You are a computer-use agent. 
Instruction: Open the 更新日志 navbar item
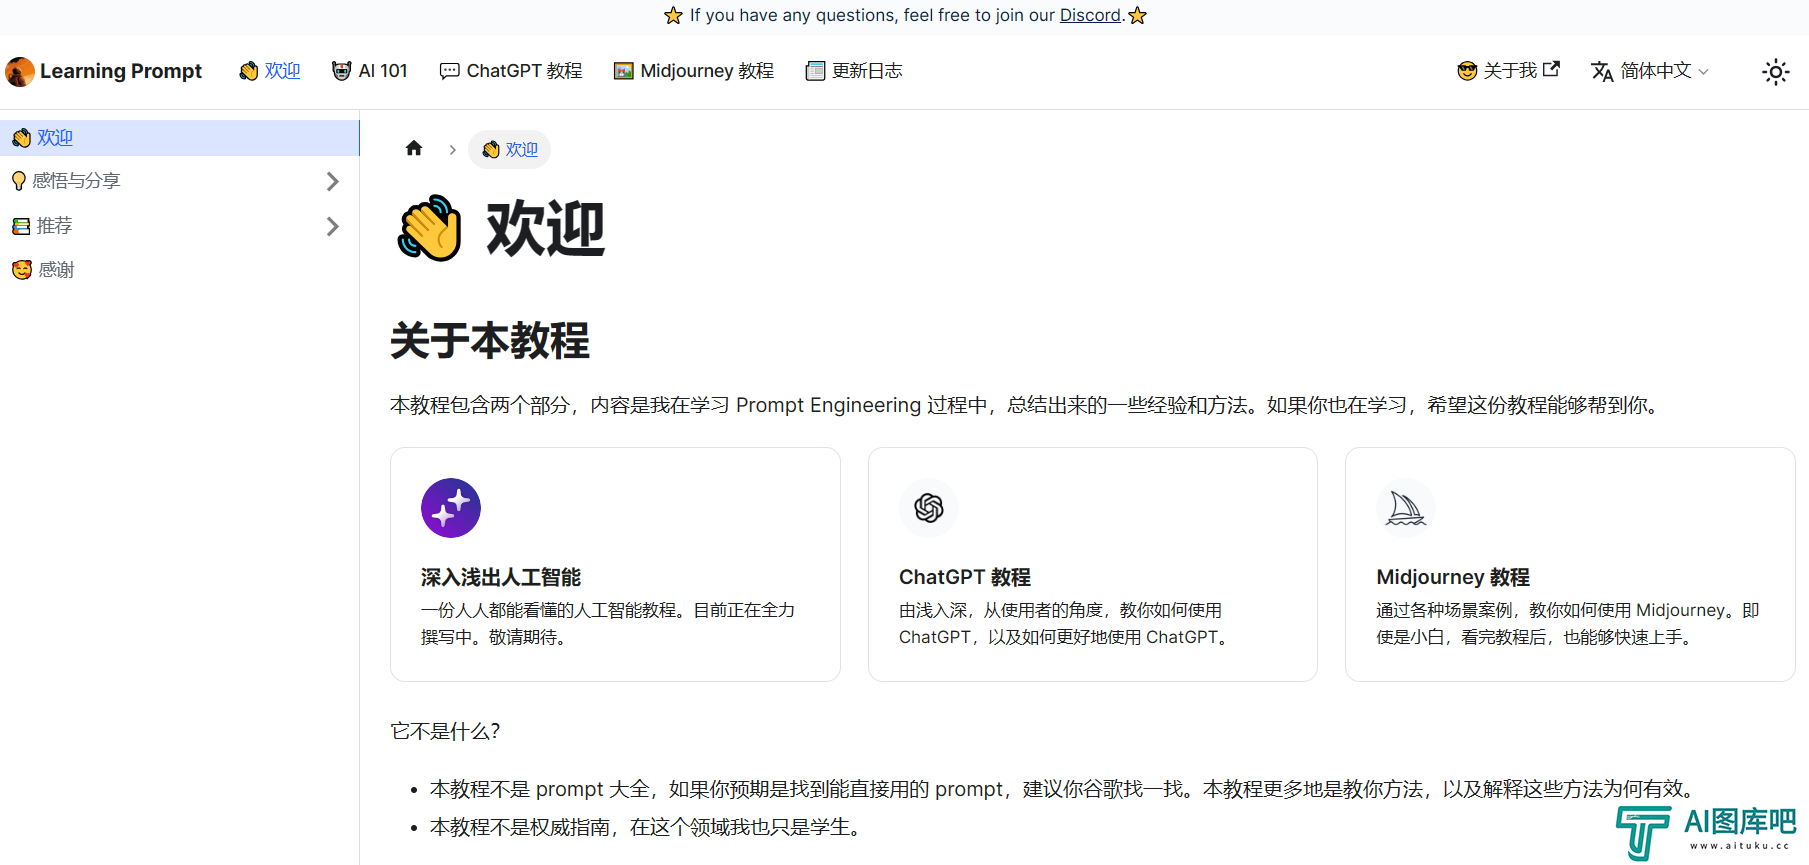[x=854, y=71]
